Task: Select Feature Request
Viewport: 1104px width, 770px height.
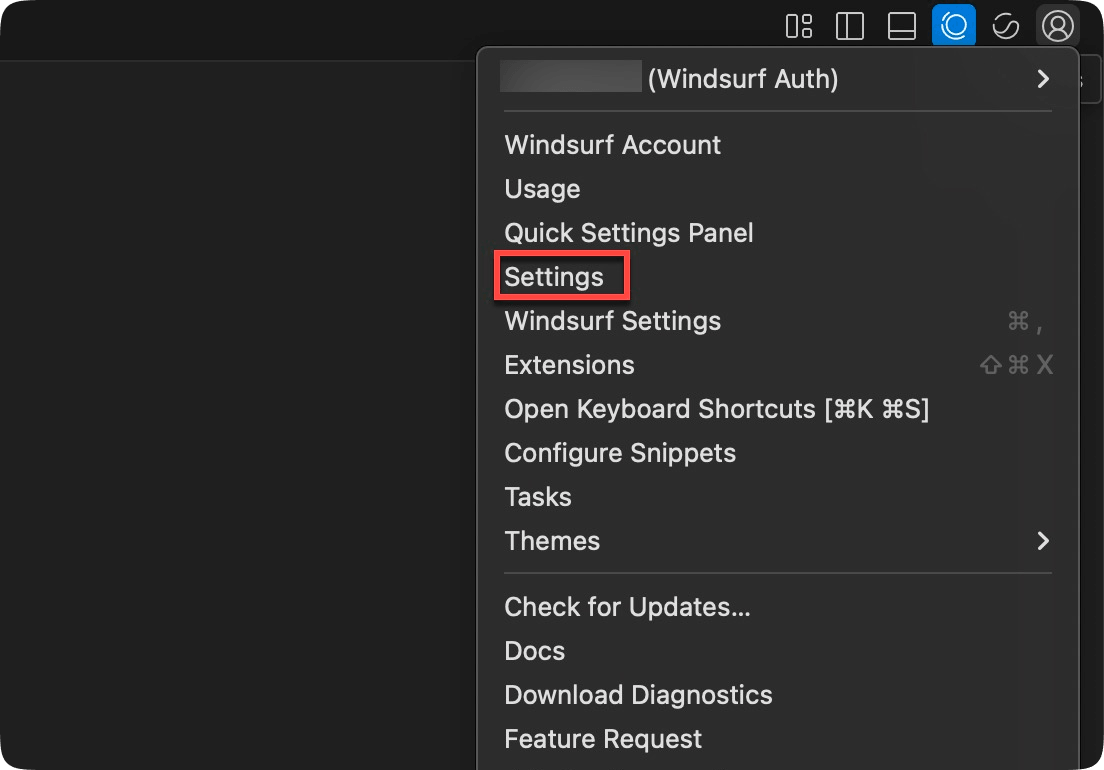Action: 603,739
